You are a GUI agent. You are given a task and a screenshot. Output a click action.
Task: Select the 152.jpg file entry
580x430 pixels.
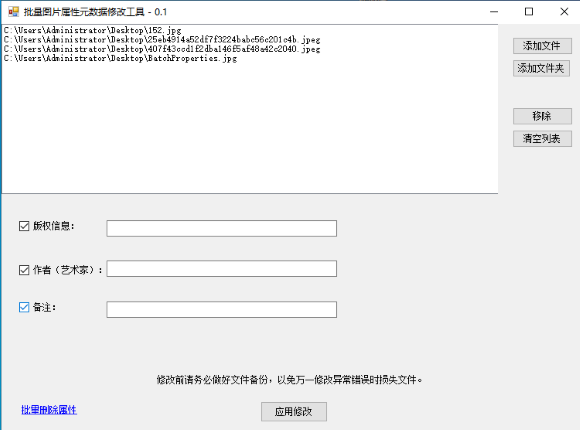click(x=92, y=30)
